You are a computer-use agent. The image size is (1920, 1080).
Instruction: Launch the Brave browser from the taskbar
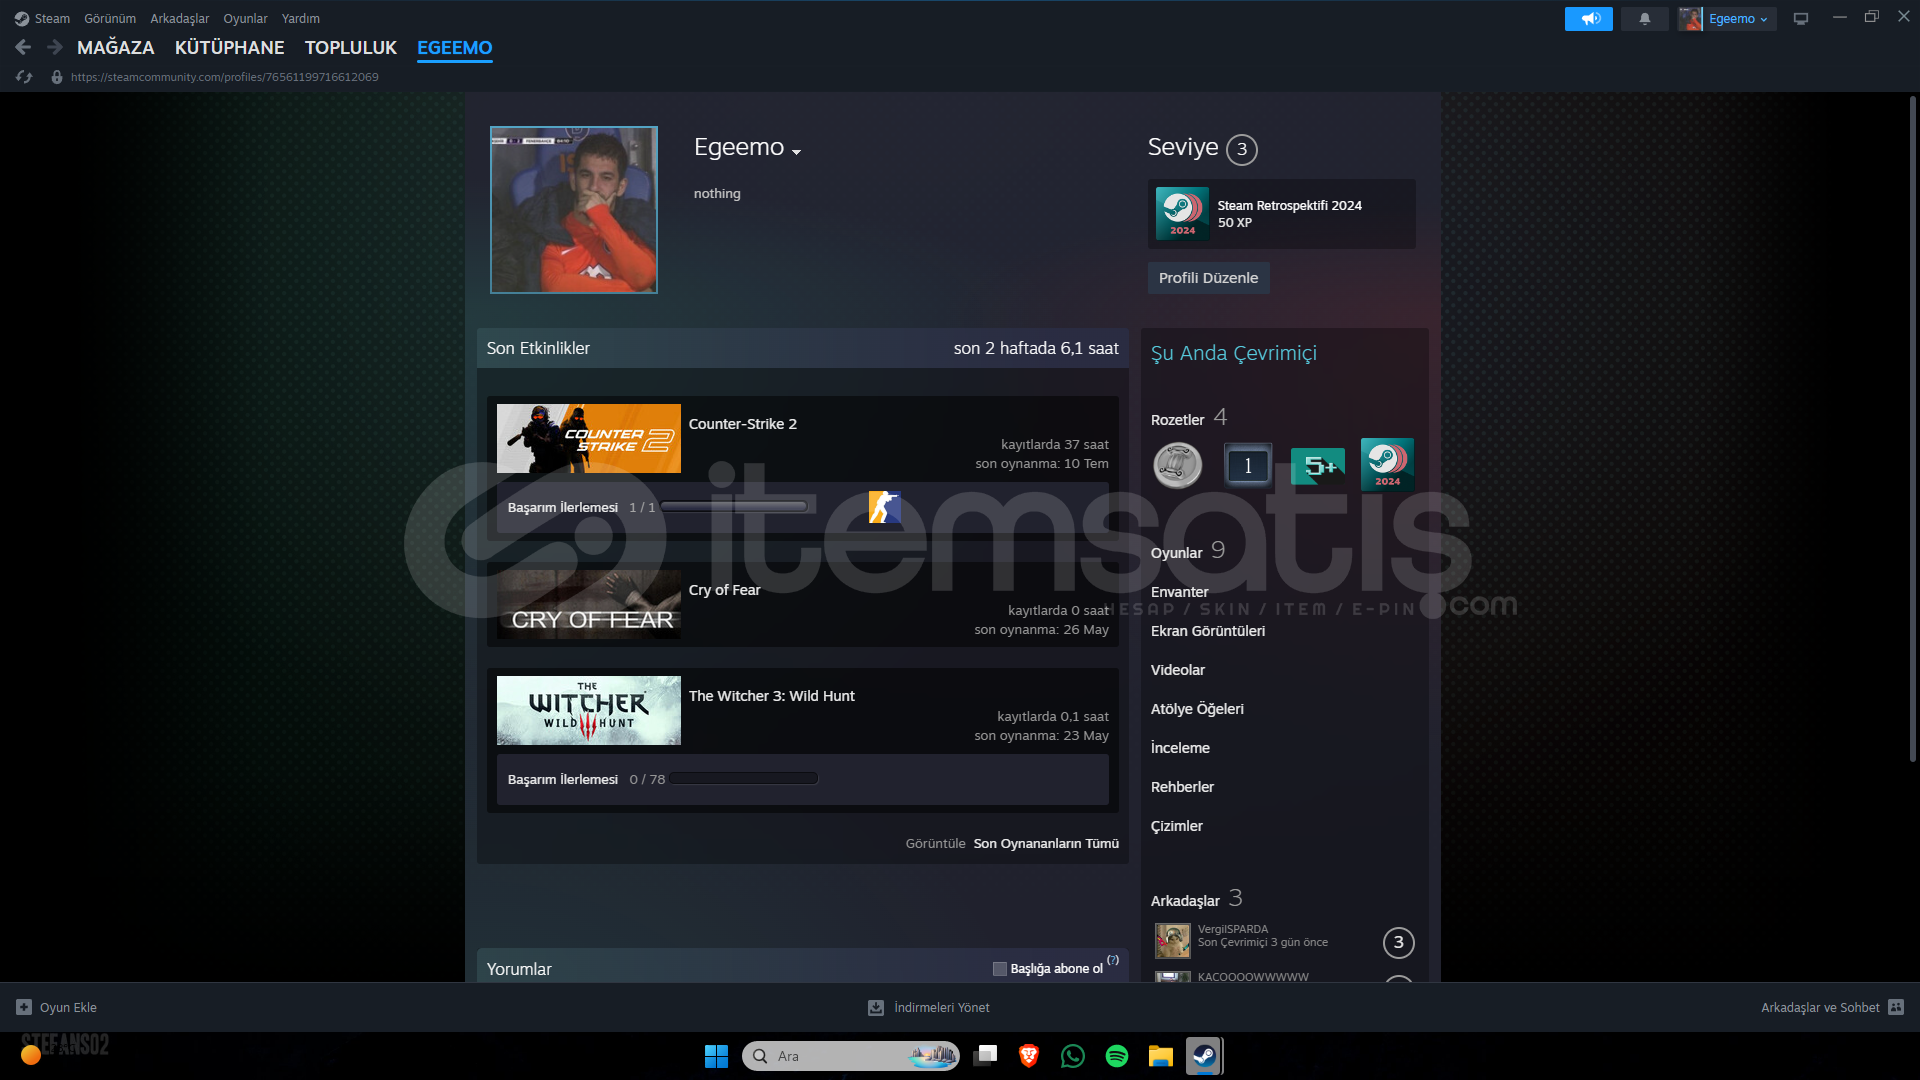pyautogui.click(x=1029, y=1056)
